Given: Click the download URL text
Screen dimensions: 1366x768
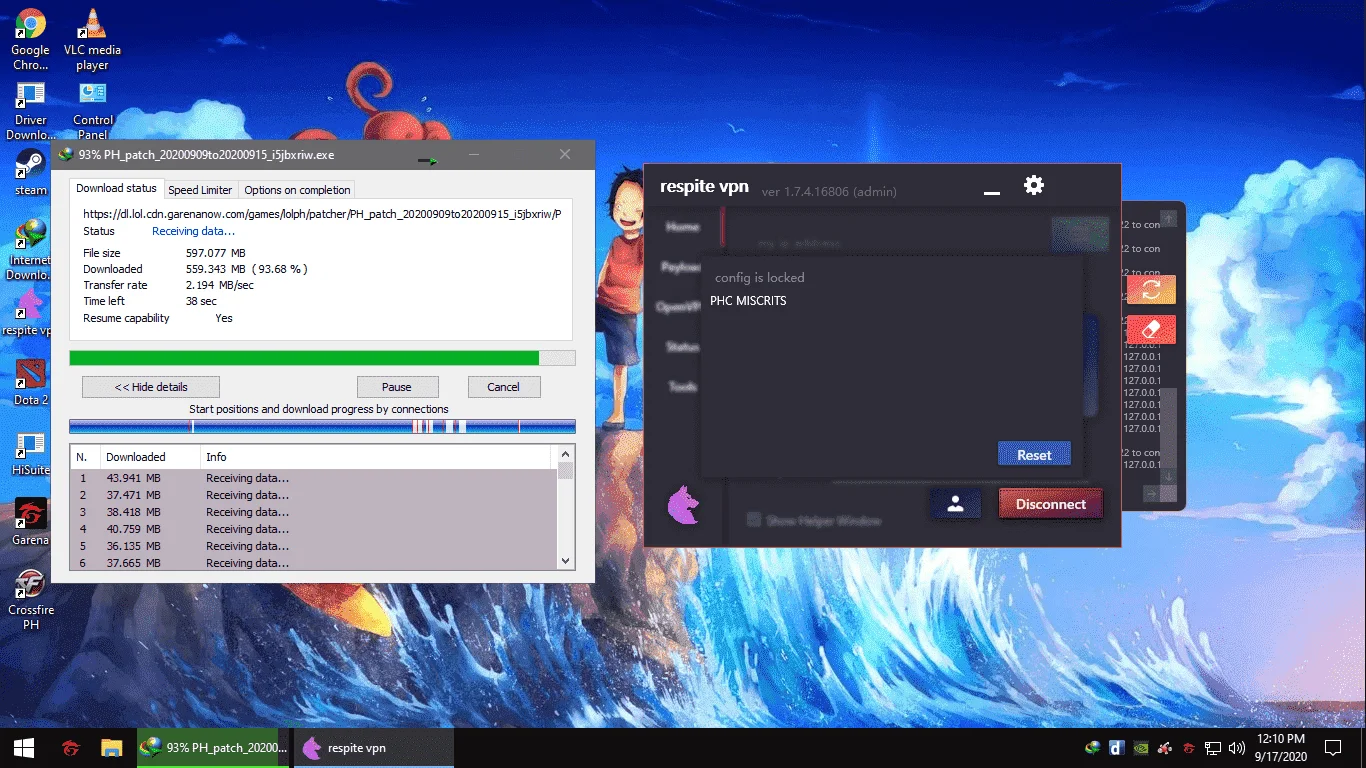Looking at the screenshot, I should (322, 213).
